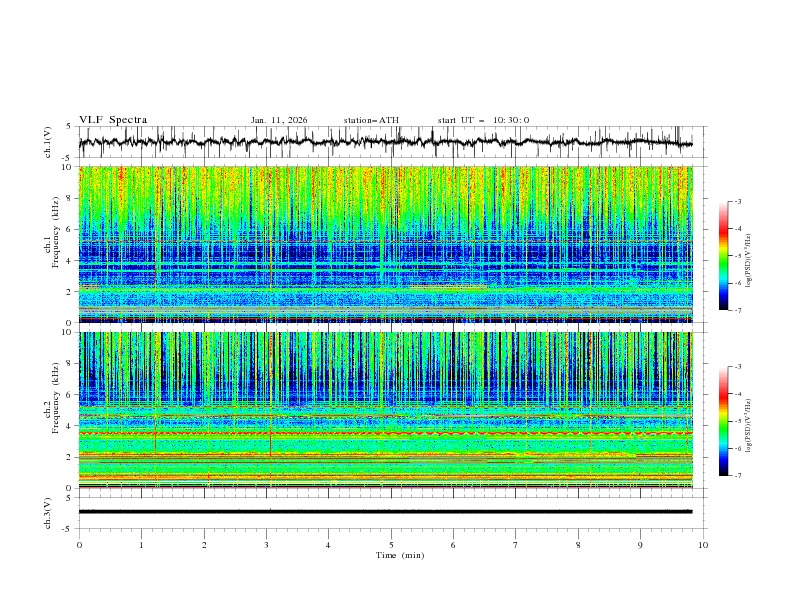The height and width of the screenshot is (612, 792).
Task: Click the "2" kHz tick of ch.1 spectrogram
Action: point(70,291)
